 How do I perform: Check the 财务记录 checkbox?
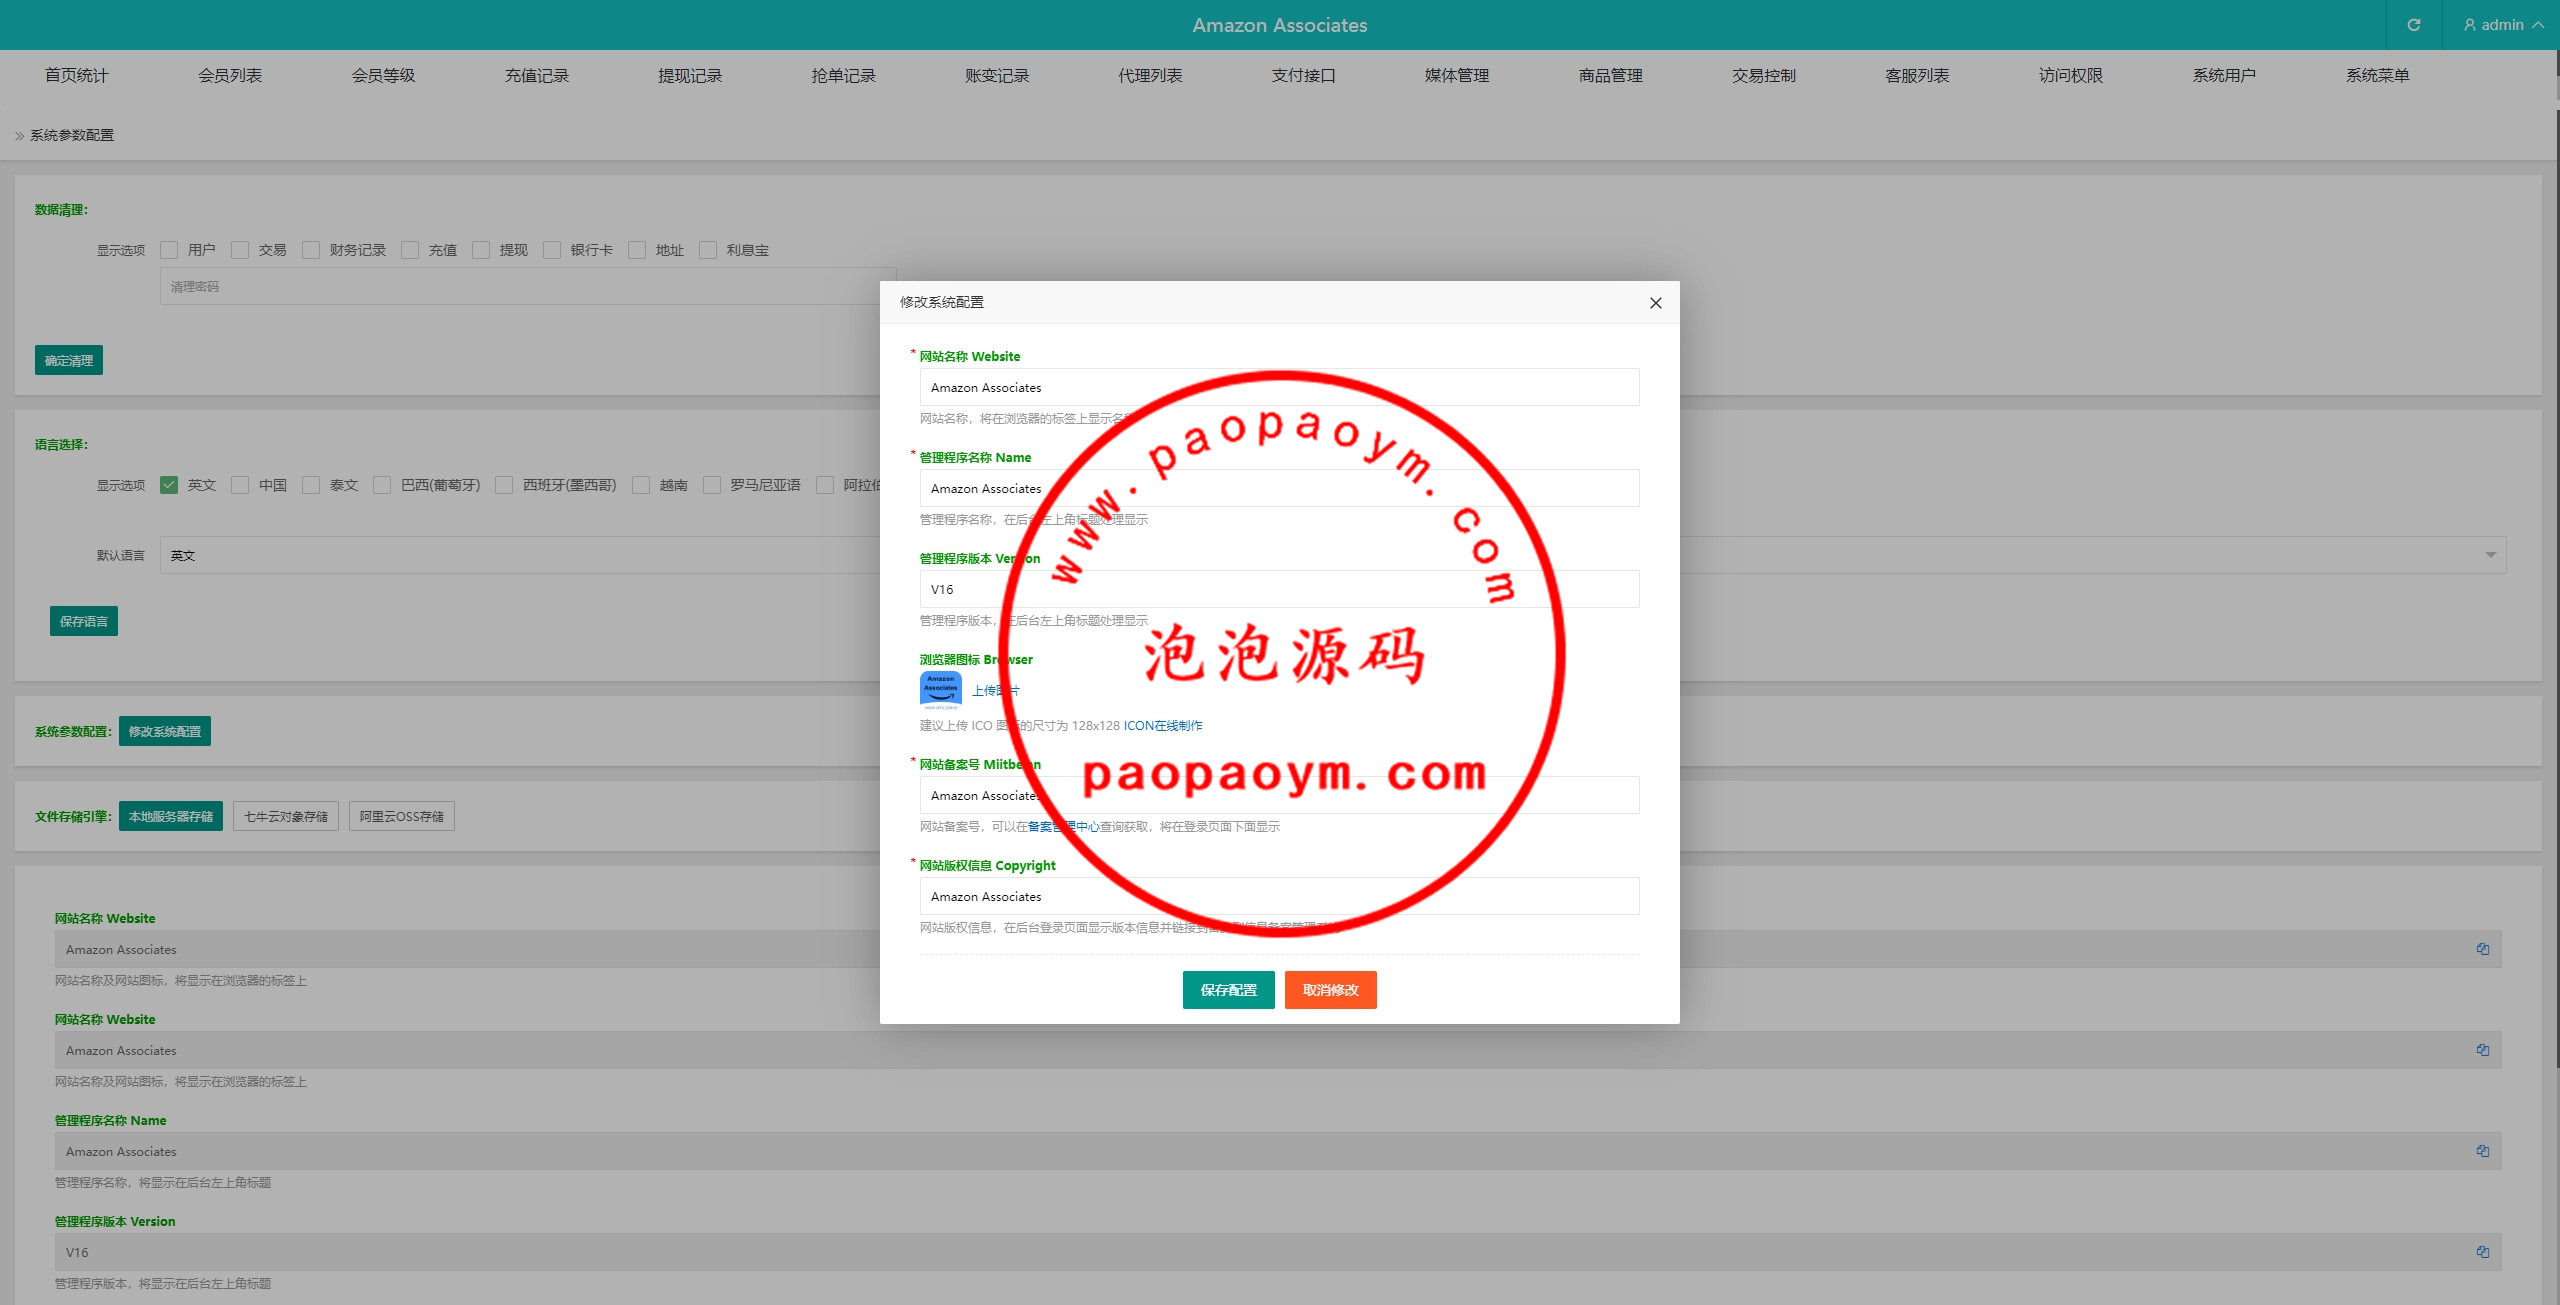(311, 250)
